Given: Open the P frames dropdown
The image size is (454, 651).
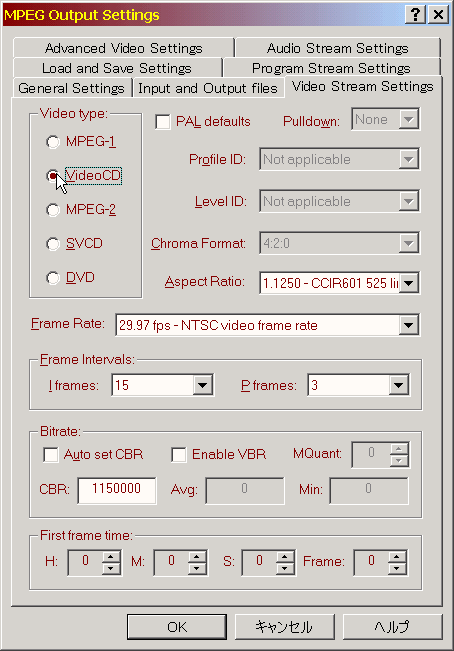Looking at the screenshot, I should [x=398, y=385].
